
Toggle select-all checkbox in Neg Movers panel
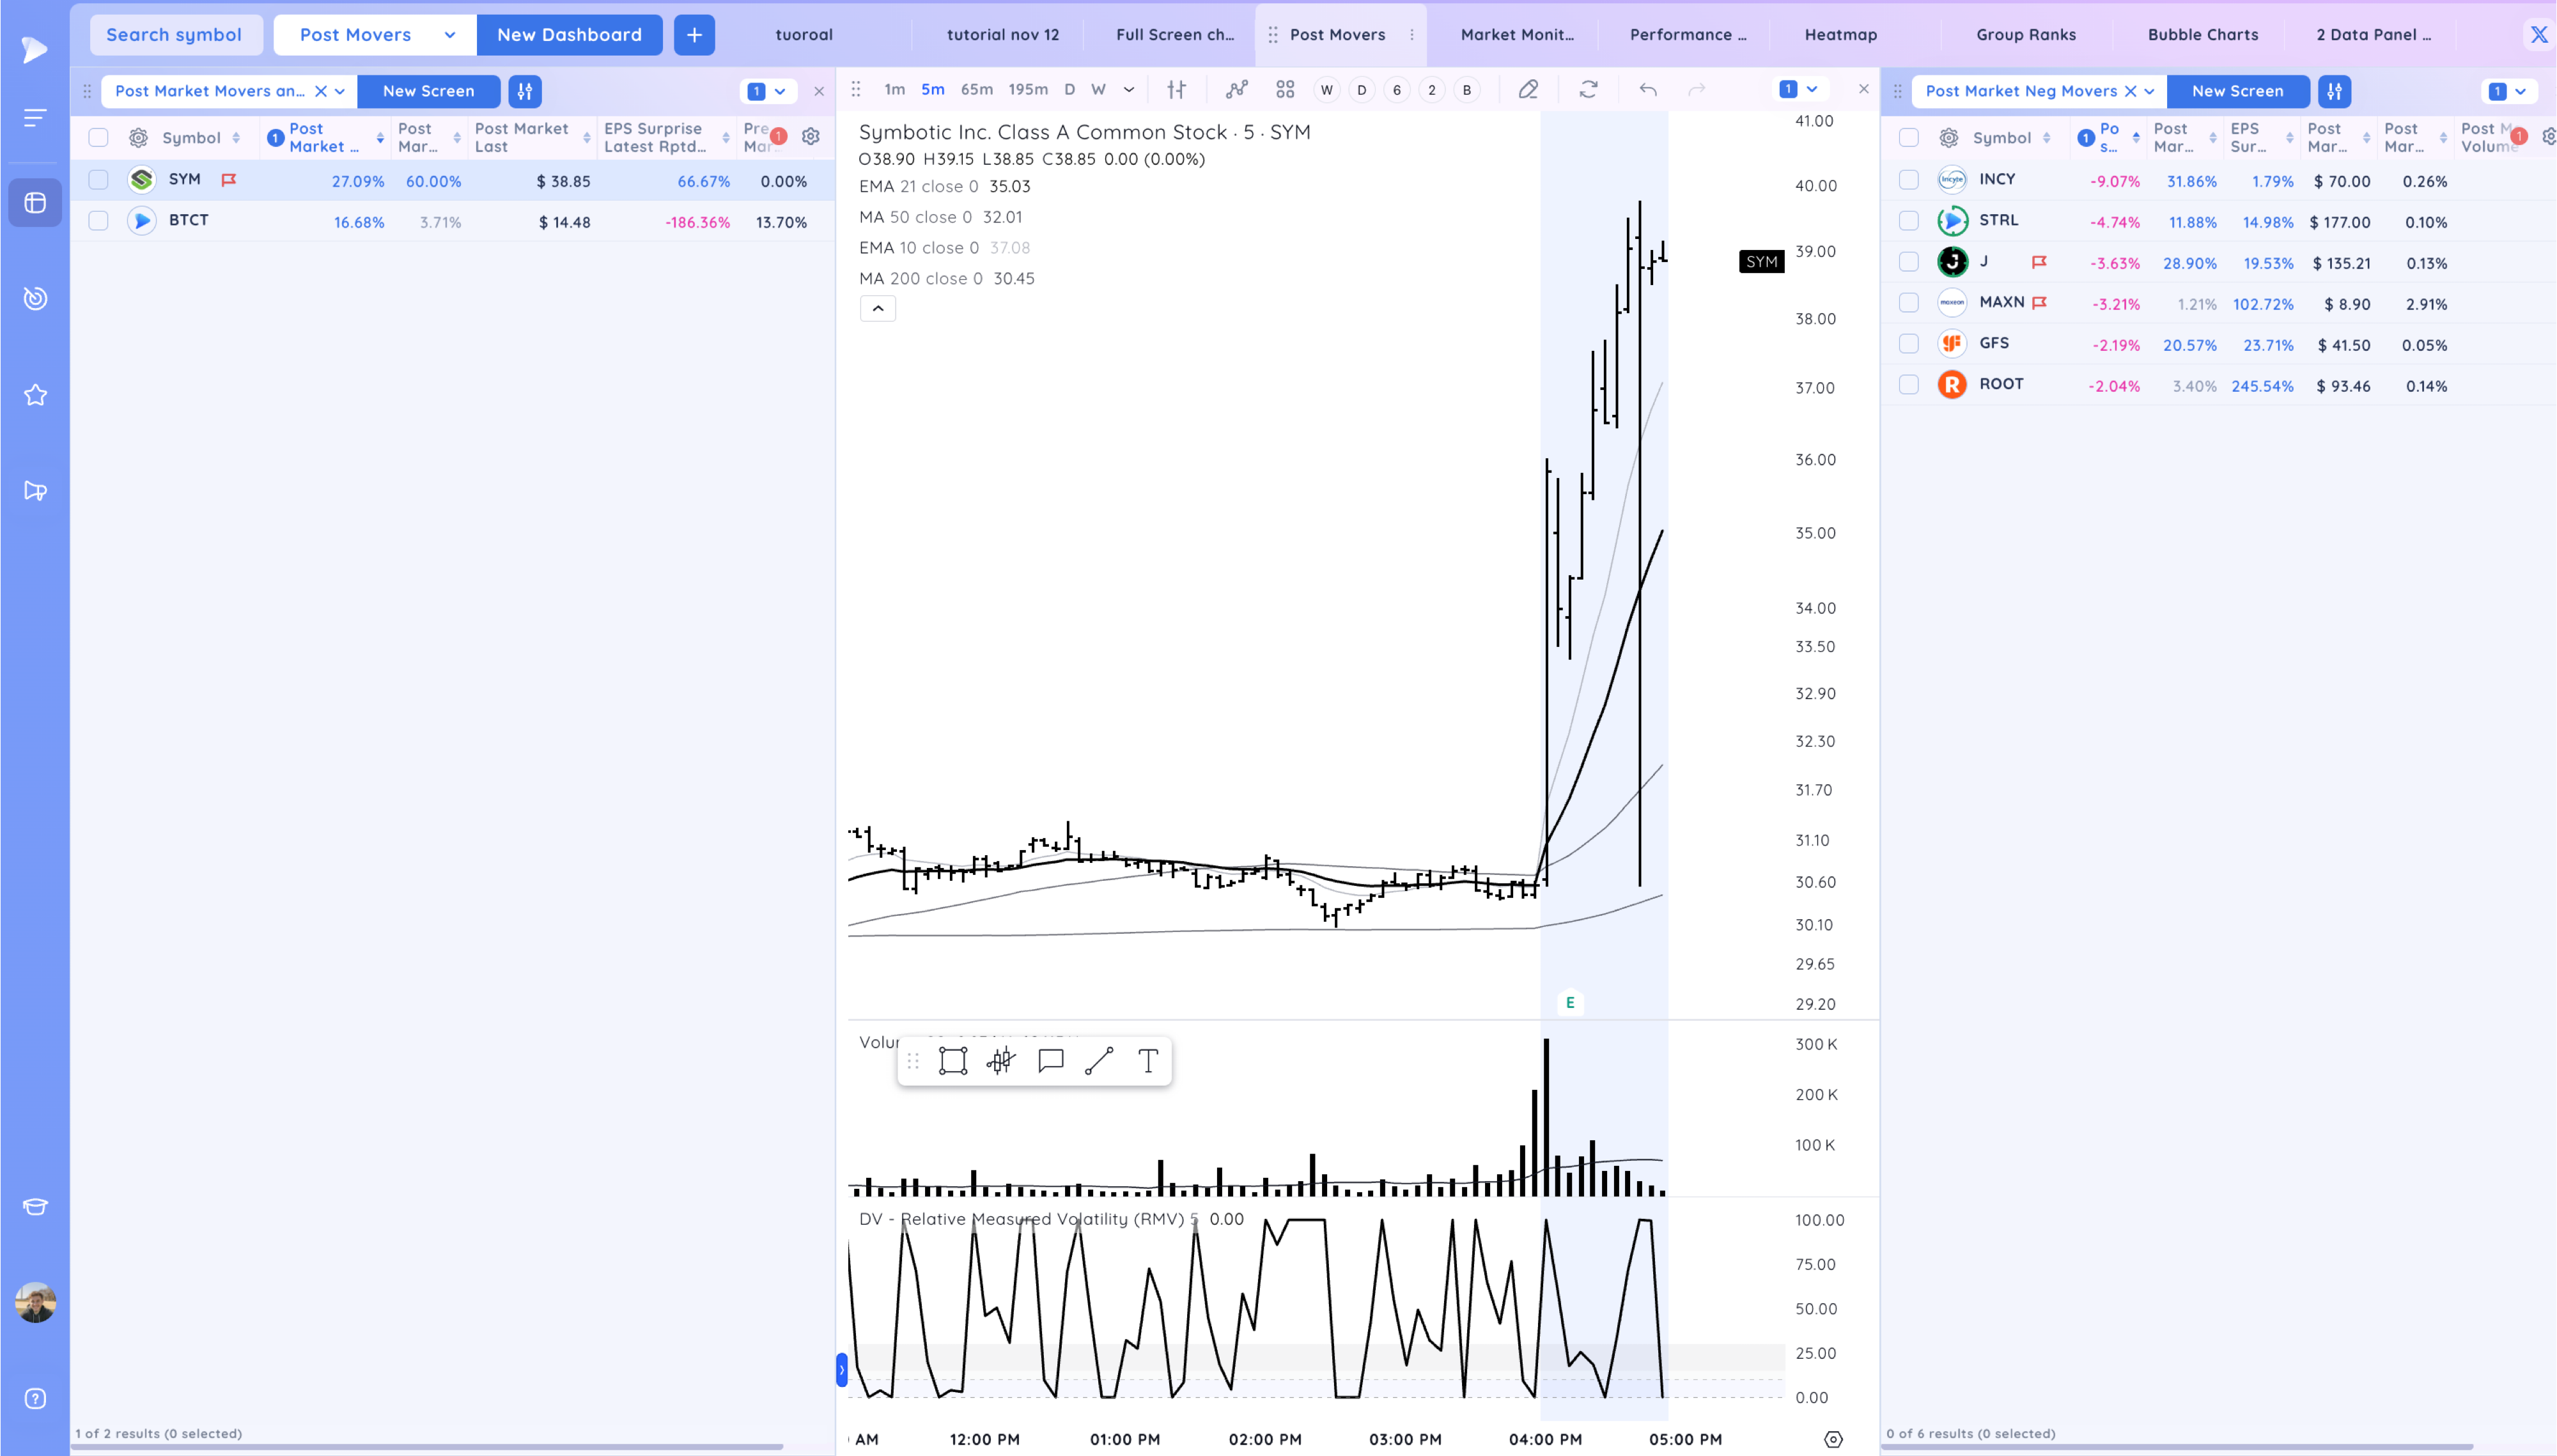[x=1909, y=137]
